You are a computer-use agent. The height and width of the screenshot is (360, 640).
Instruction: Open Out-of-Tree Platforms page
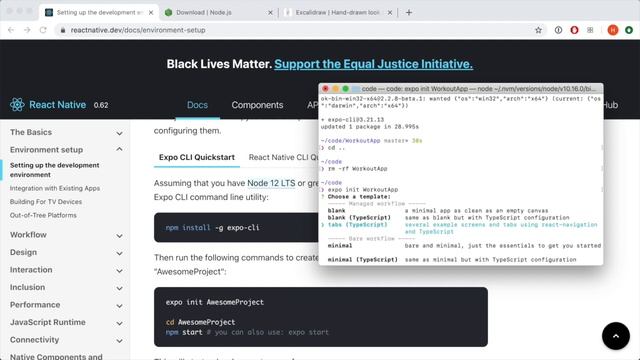(x=43, y=215)
